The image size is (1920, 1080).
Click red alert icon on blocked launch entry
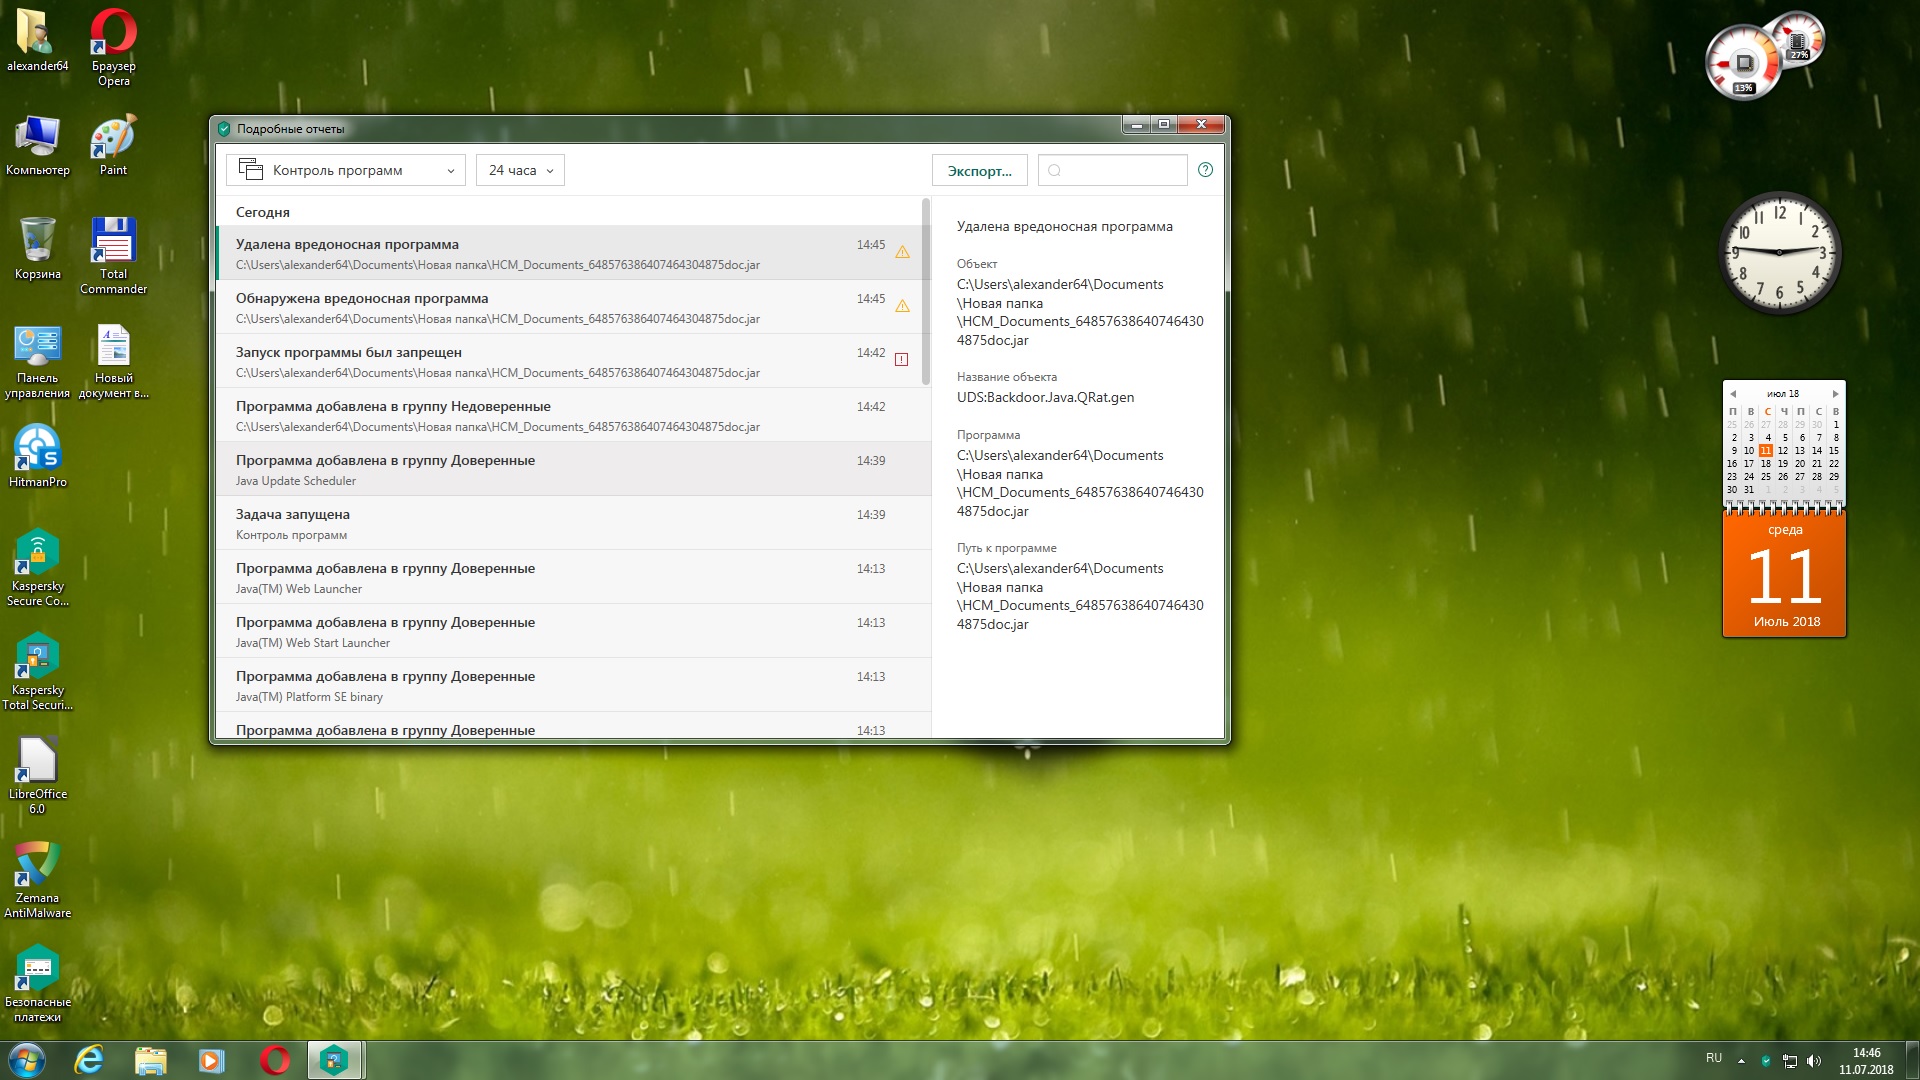coord(901,359)
